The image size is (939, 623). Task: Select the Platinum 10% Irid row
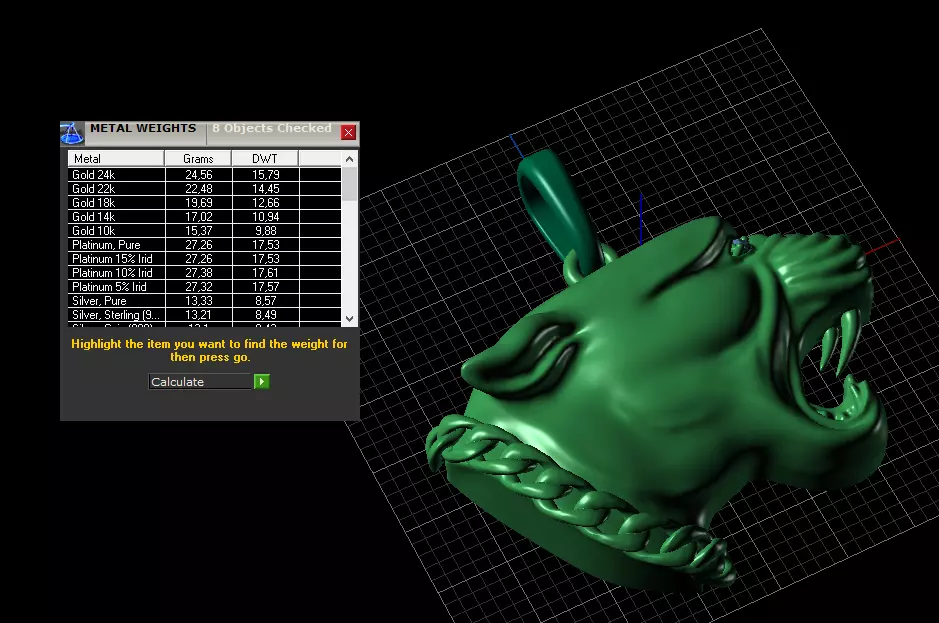[204, 273]
